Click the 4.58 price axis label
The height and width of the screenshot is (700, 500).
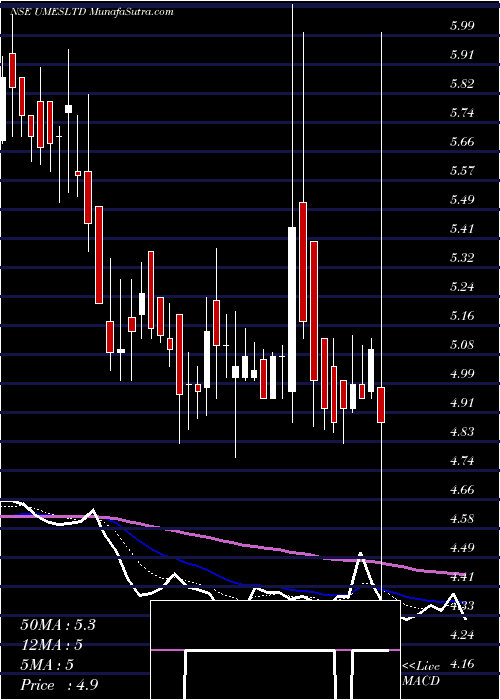click(462, 519)
